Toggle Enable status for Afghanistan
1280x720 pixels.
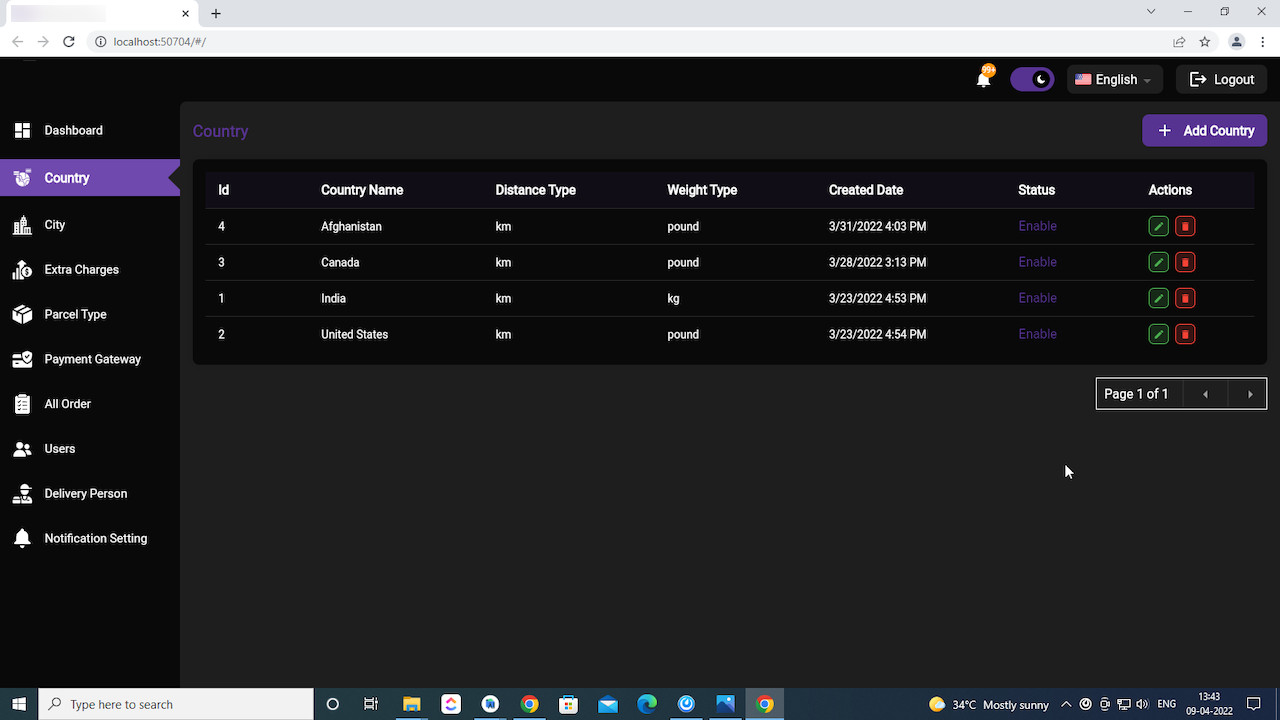1037,226
